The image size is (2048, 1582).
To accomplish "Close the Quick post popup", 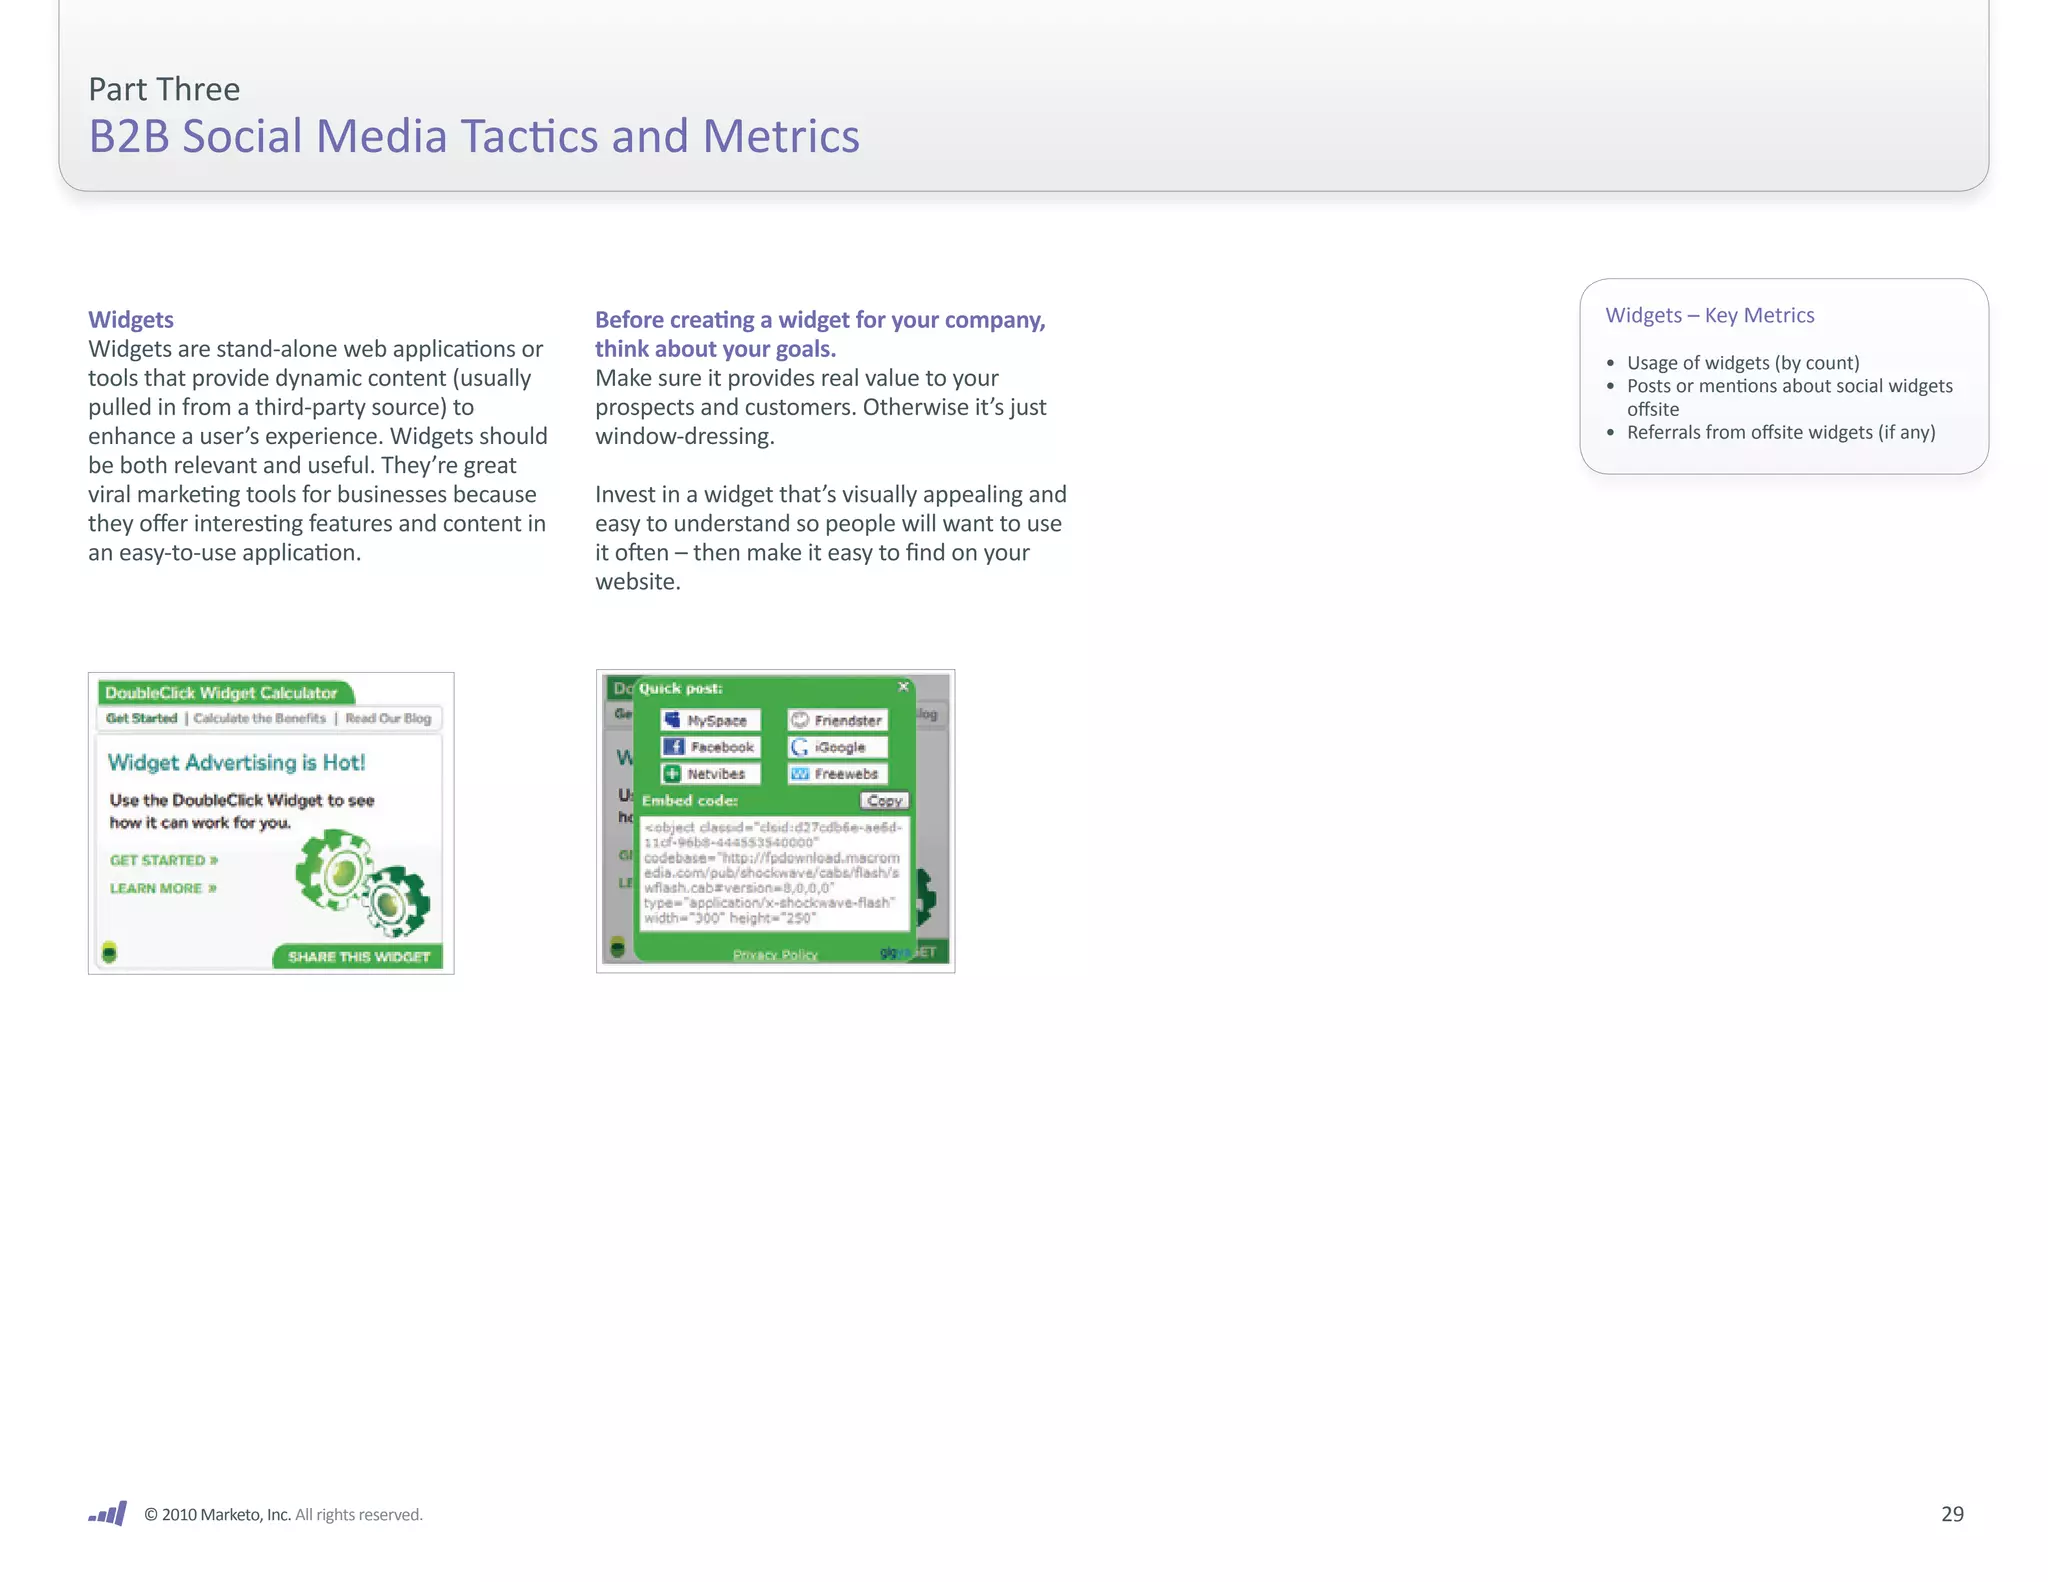I will tap(903, 687).
